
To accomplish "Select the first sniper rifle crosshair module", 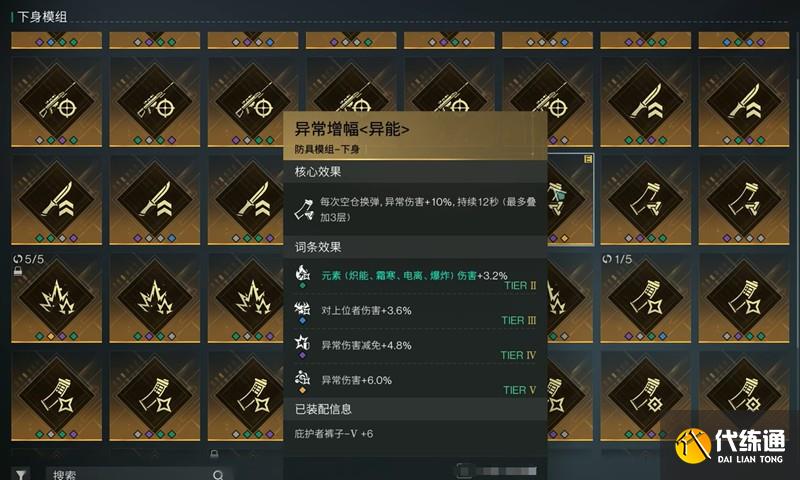I will (56, 101).
